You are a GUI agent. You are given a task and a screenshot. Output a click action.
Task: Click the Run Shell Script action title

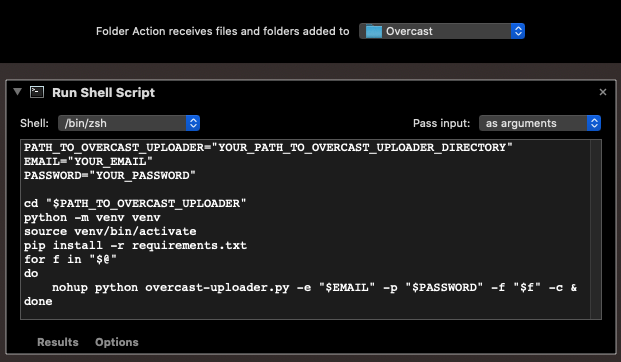coord(103,93)
